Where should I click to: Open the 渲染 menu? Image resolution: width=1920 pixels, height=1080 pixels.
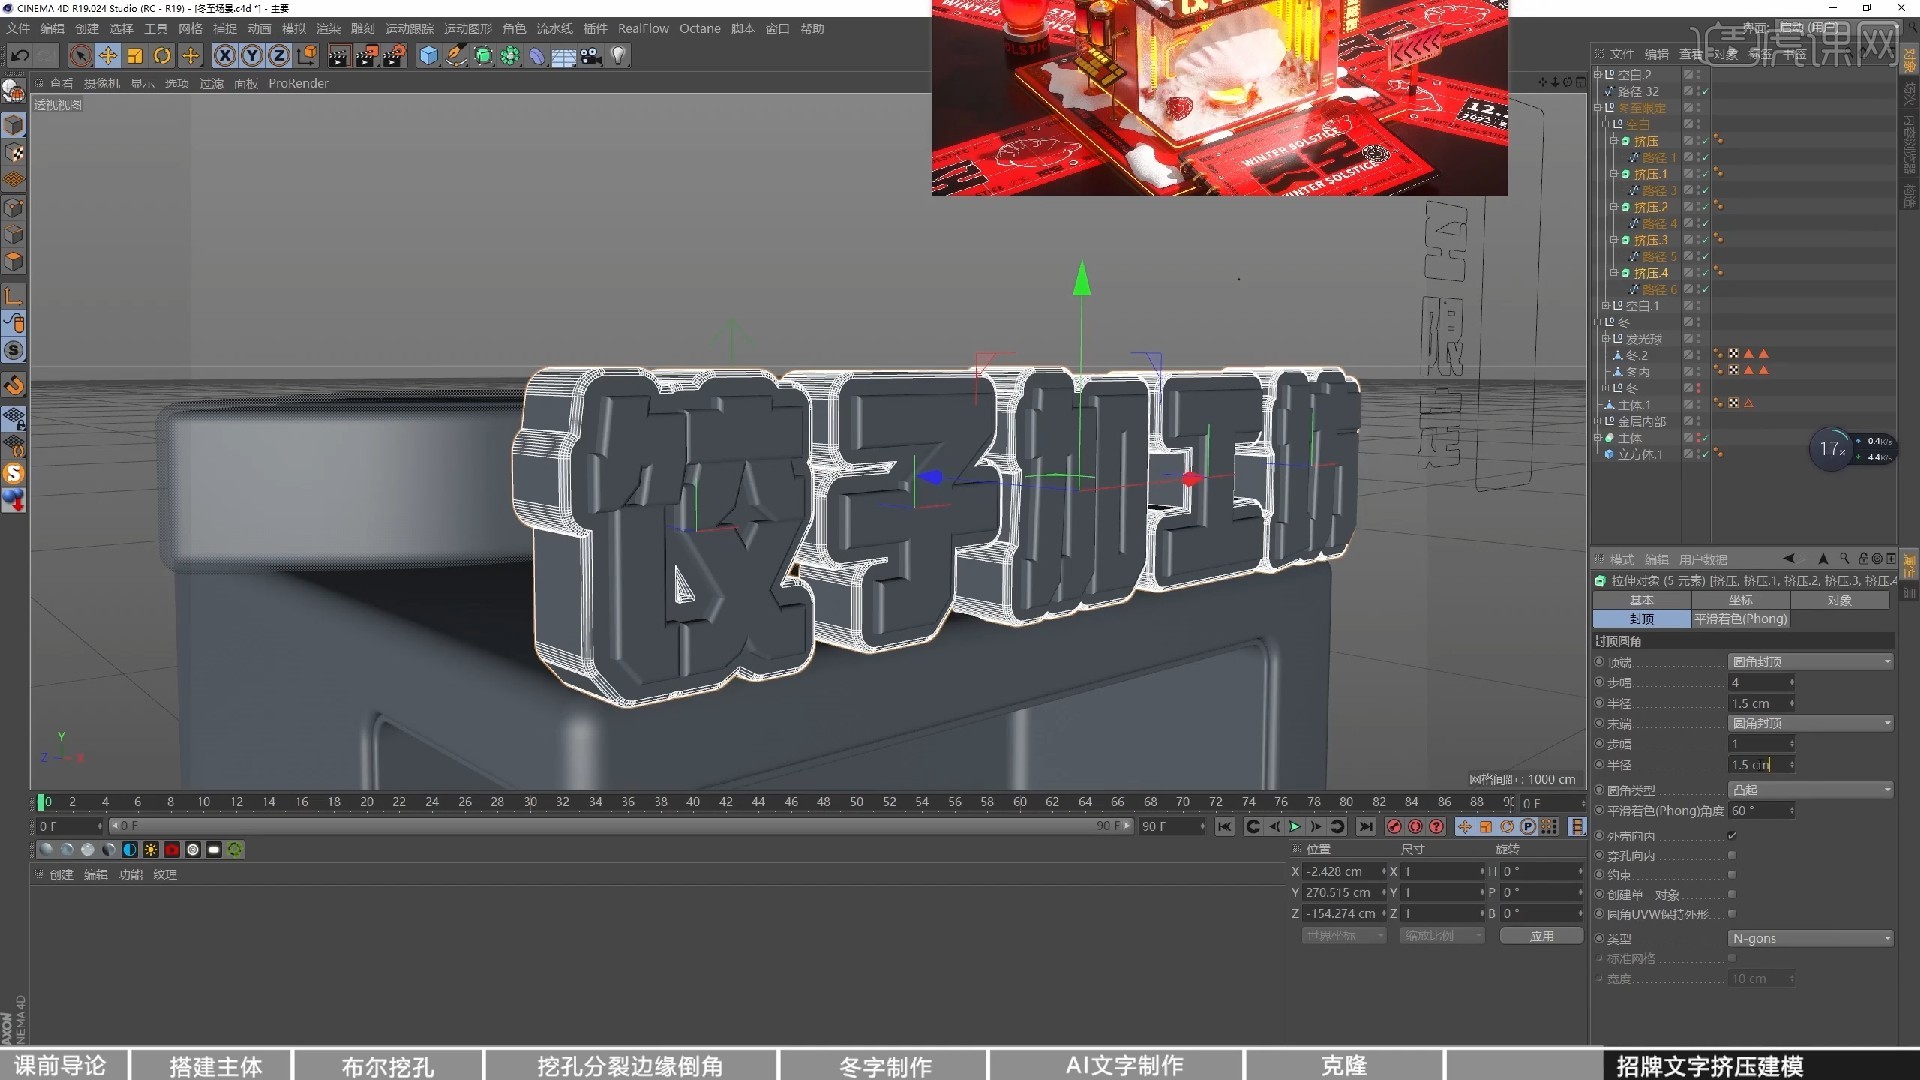click(x=328, y=29)
